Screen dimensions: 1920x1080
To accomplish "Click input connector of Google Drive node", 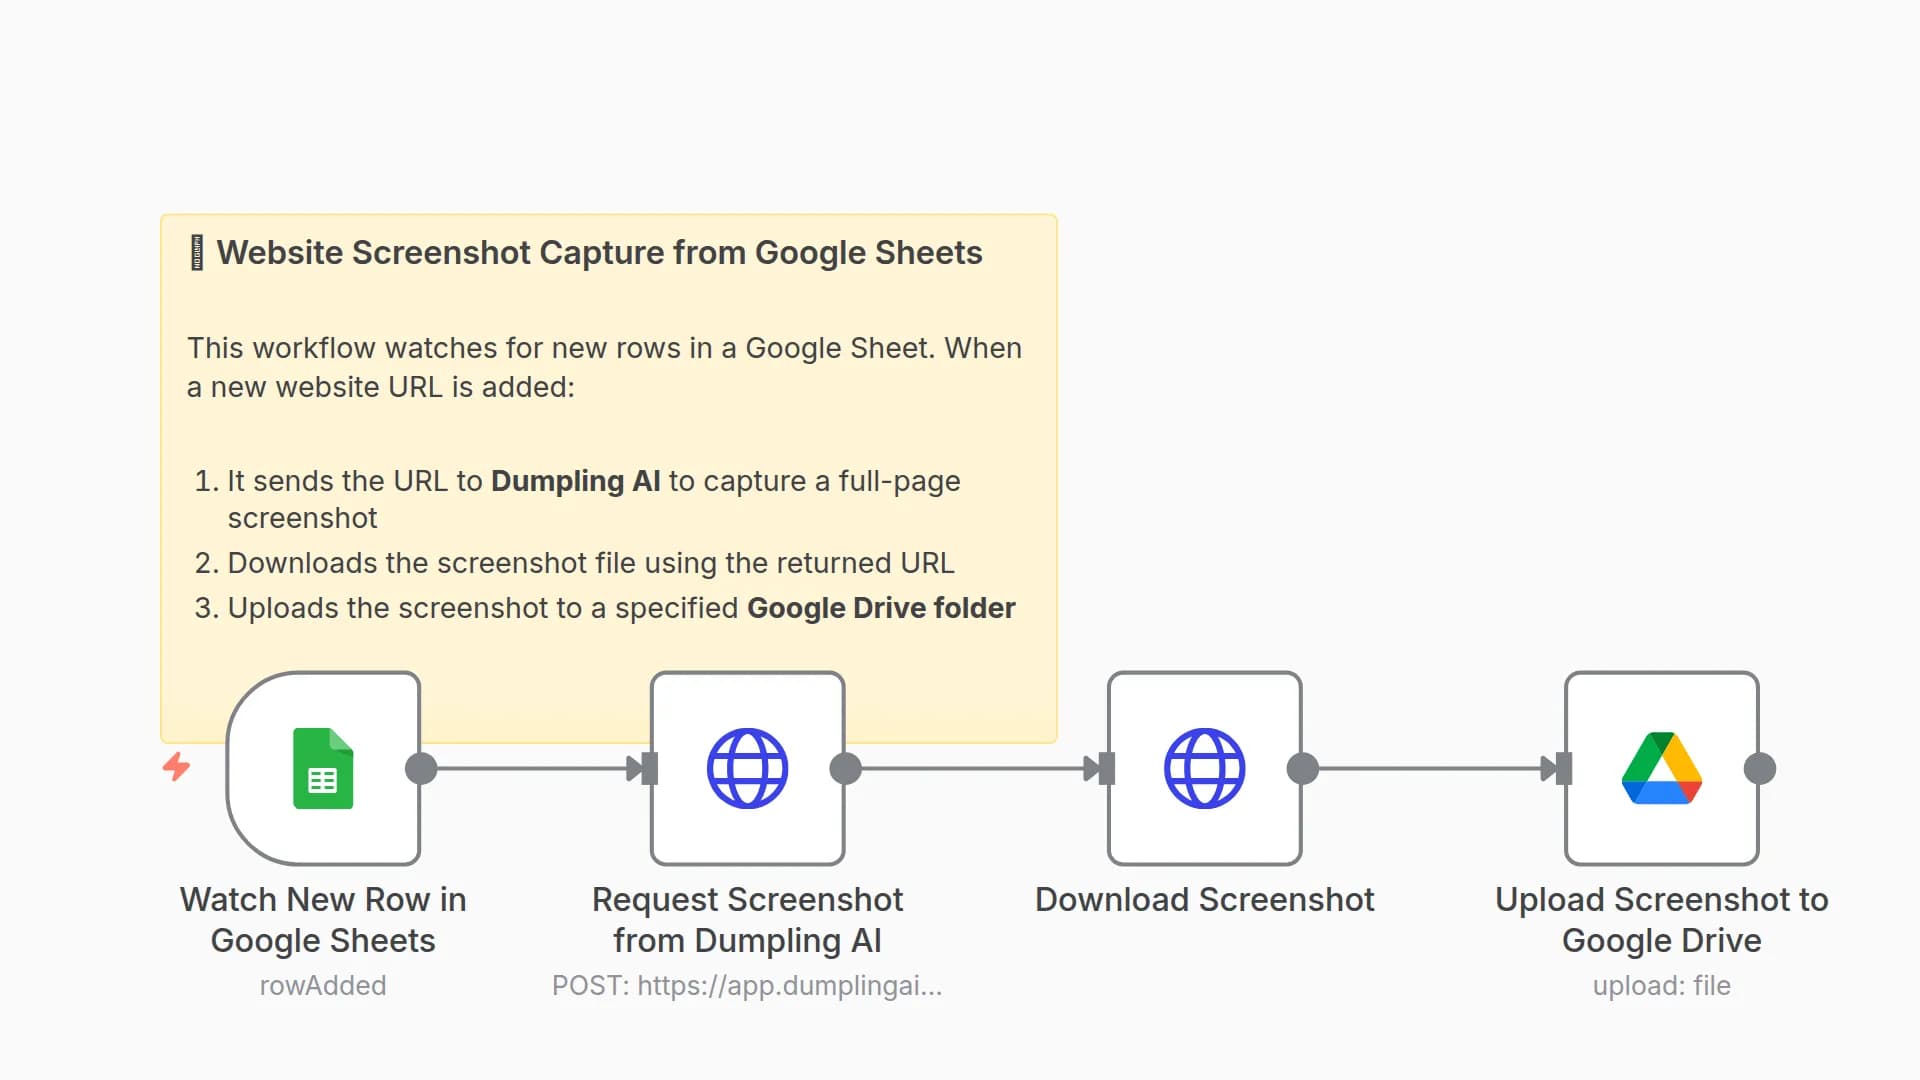I will click(x=1563, y=768).
